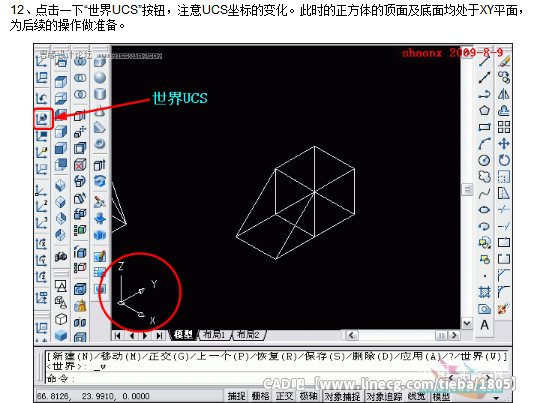Select the Rectangle draw tool
Viewport: 550px width, 403px height.
[484, 127]
